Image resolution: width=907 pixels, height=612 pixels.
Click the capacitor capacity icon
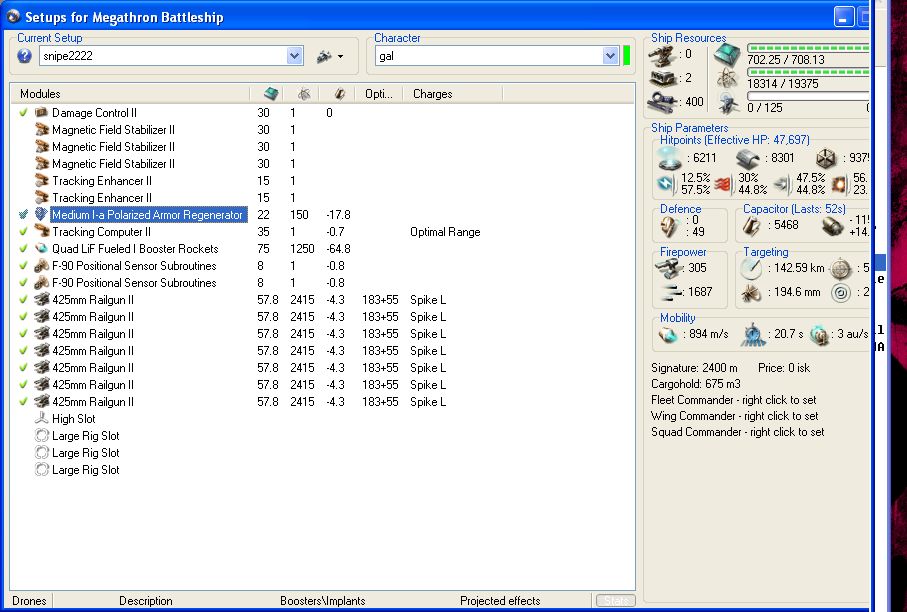click(752, 227)
